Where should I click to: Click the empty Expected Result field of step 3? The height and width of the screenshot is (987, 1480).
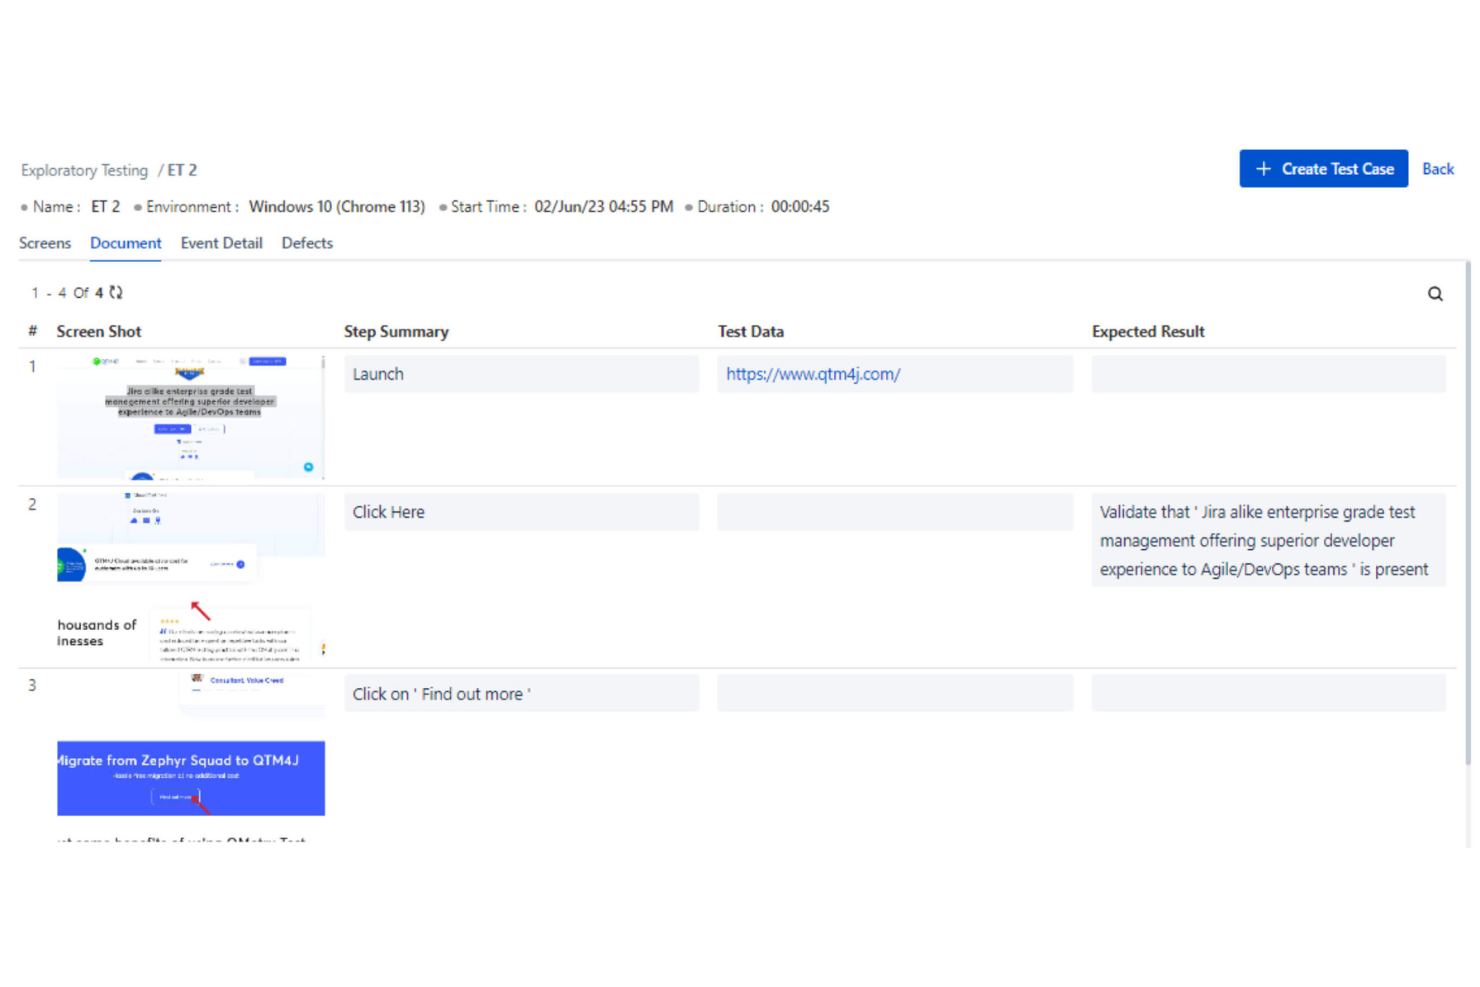tap(1268, 693)
